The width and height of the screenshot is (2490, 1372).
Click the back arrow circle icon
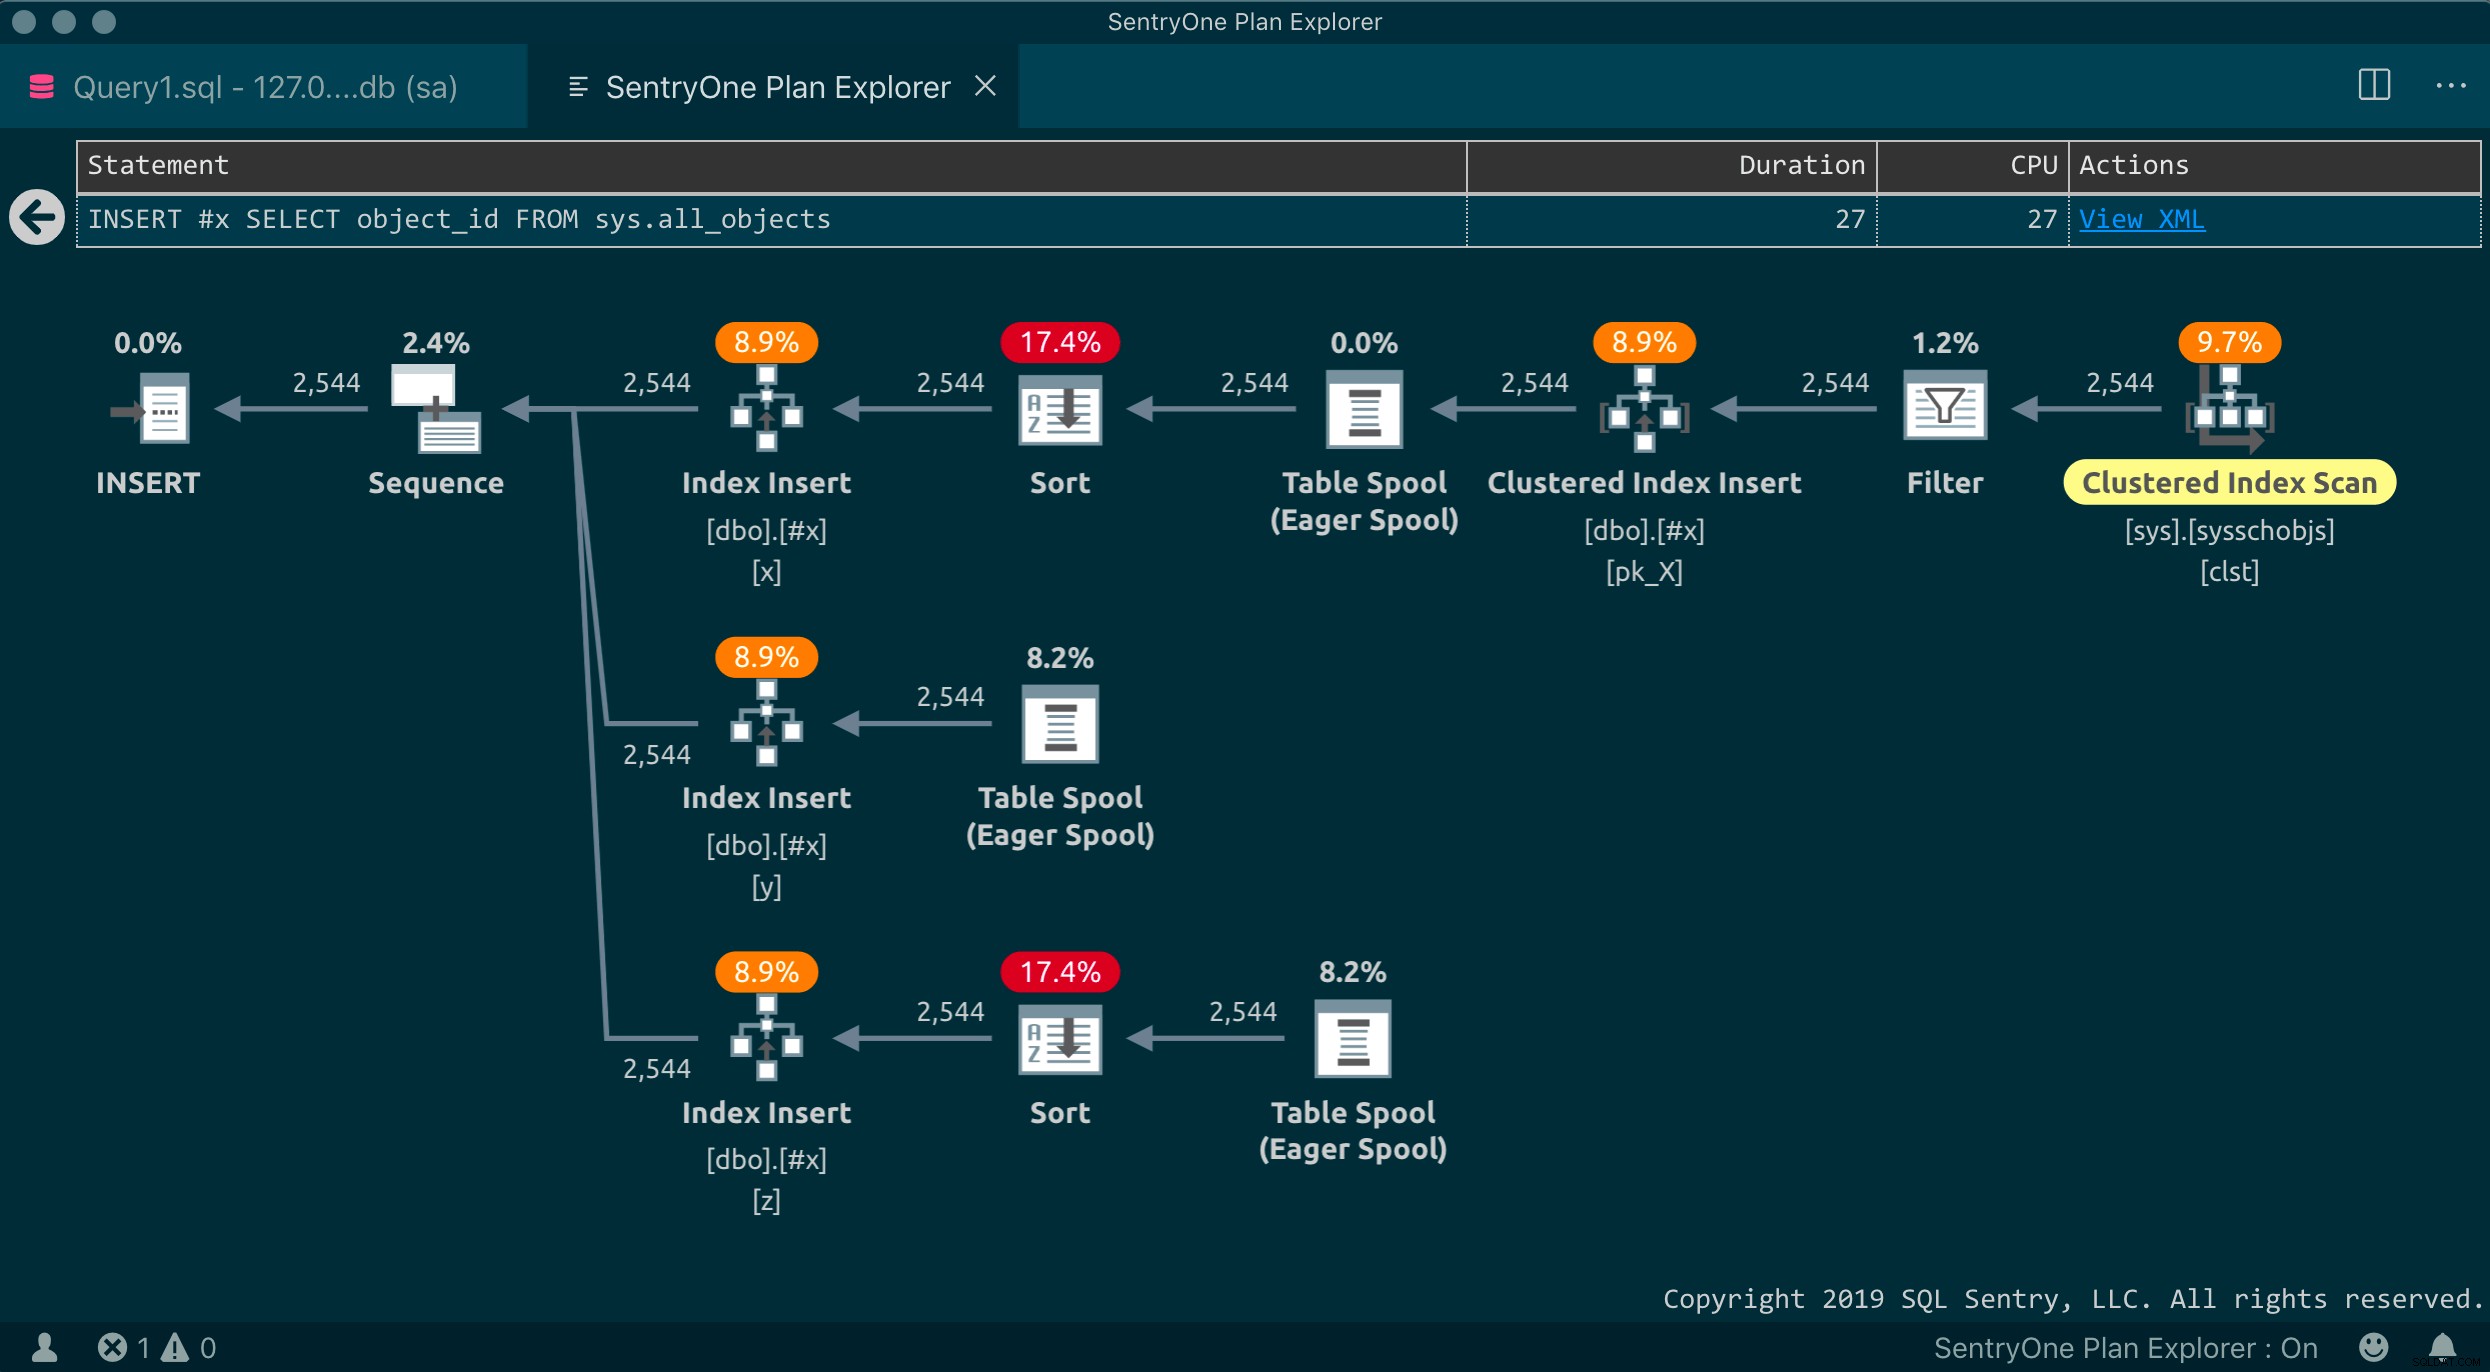(37, 217)
